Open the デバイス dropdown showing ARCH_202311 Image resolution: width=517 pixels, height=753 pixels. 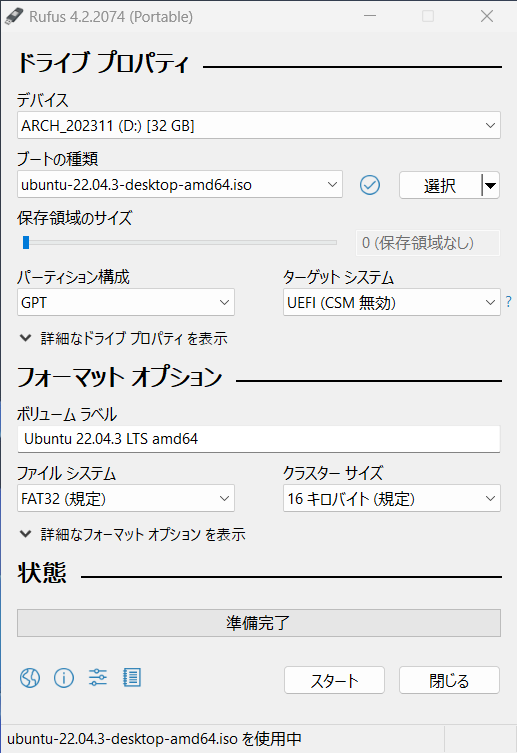(x=259, y=126)
